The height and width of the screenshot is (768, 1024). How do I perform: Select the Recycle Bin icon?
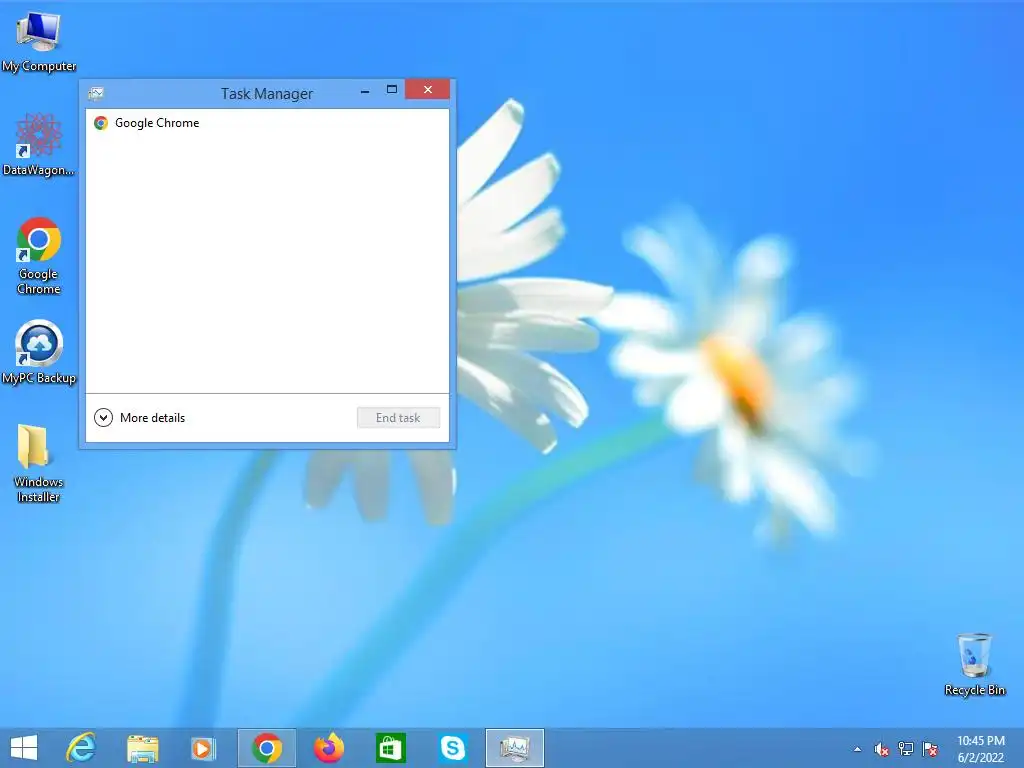(974, 664)
